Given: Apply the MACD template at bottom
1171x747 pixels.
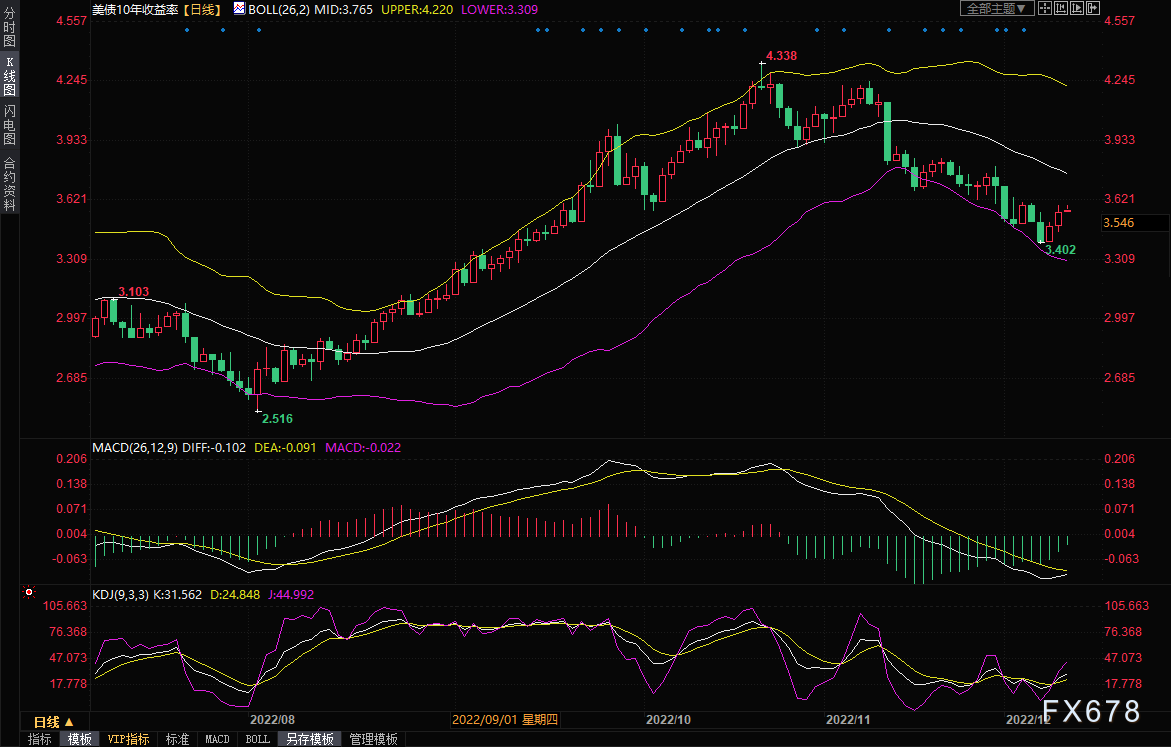Looking at the screenshot, I should (x=217, y=739).
